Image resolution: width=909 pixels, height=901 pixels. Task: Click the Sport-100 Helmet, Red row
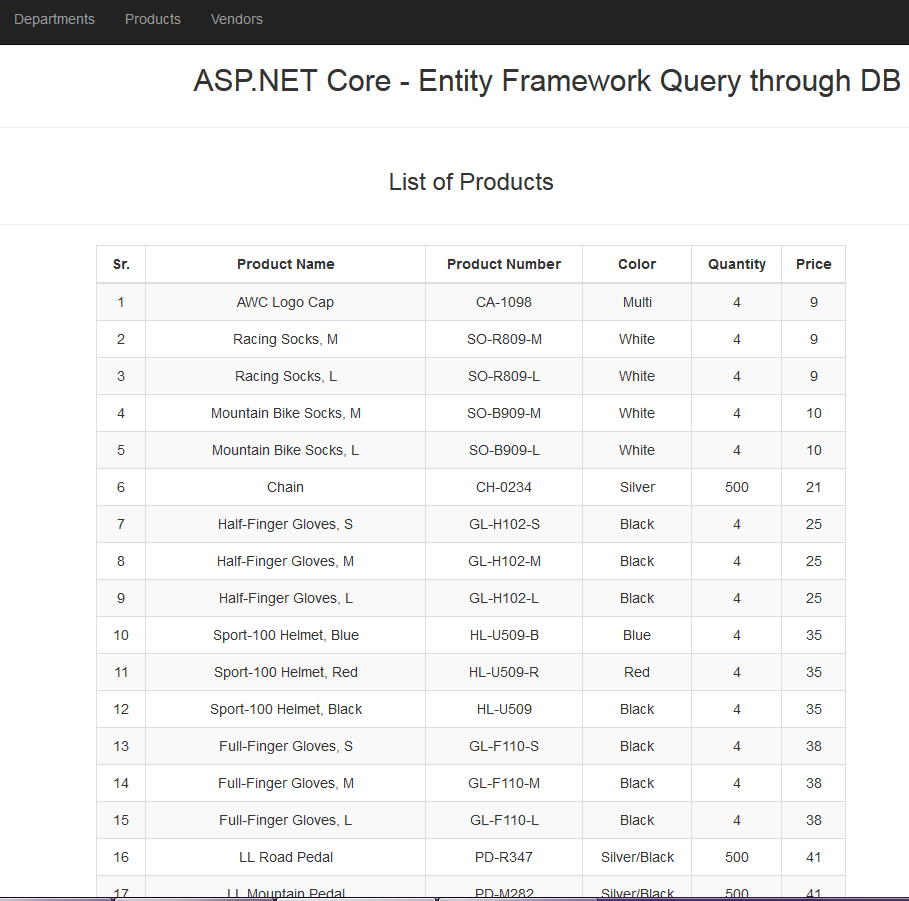coord(285,672)
